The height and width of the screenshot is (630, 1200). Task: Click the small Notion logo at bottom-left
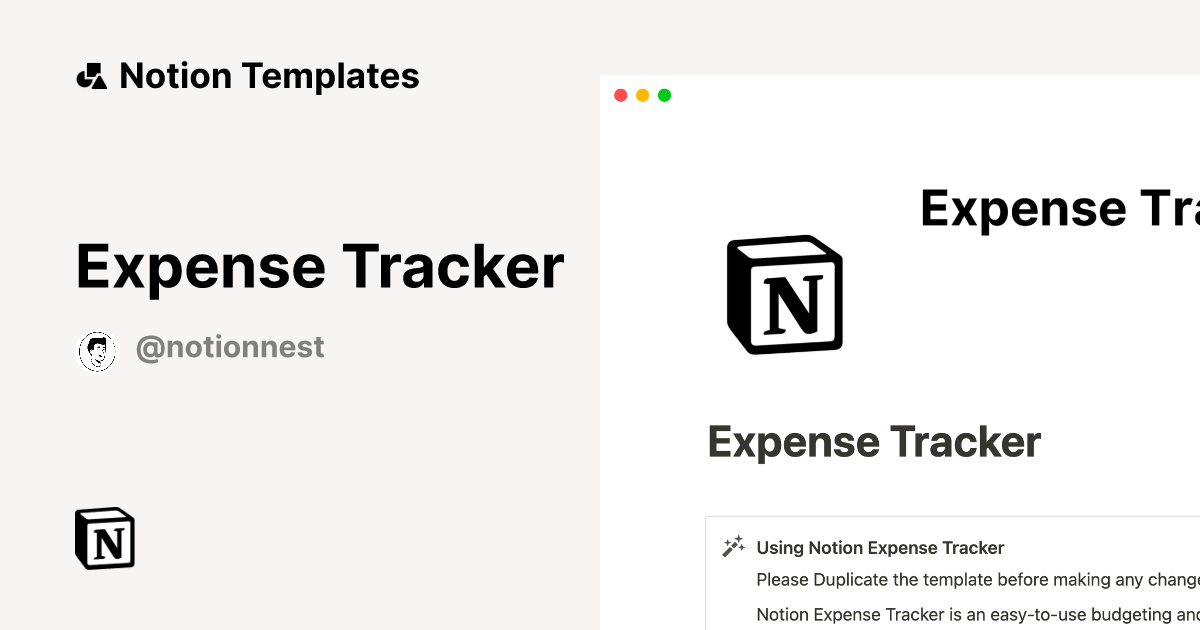coord(105,539)
